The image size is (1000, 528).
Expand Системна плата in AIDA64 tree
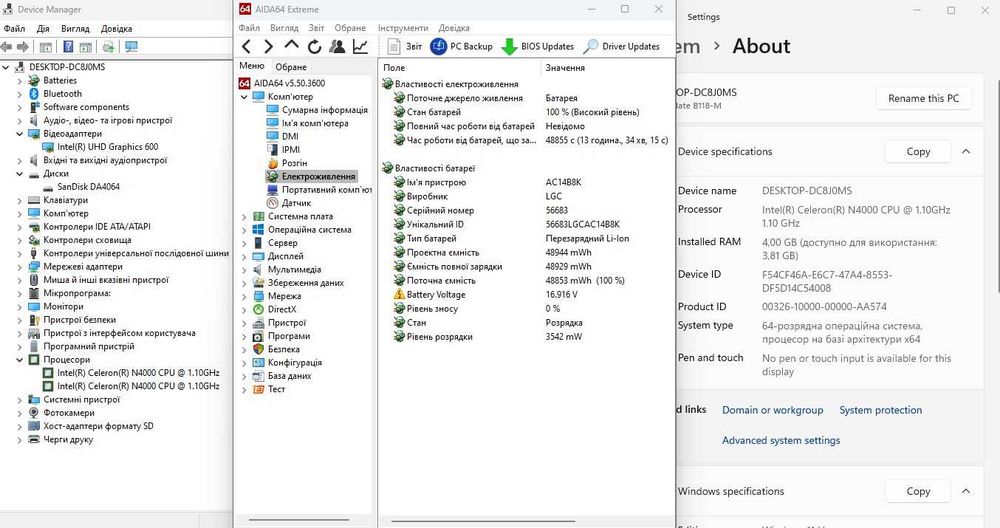(244, 217)
